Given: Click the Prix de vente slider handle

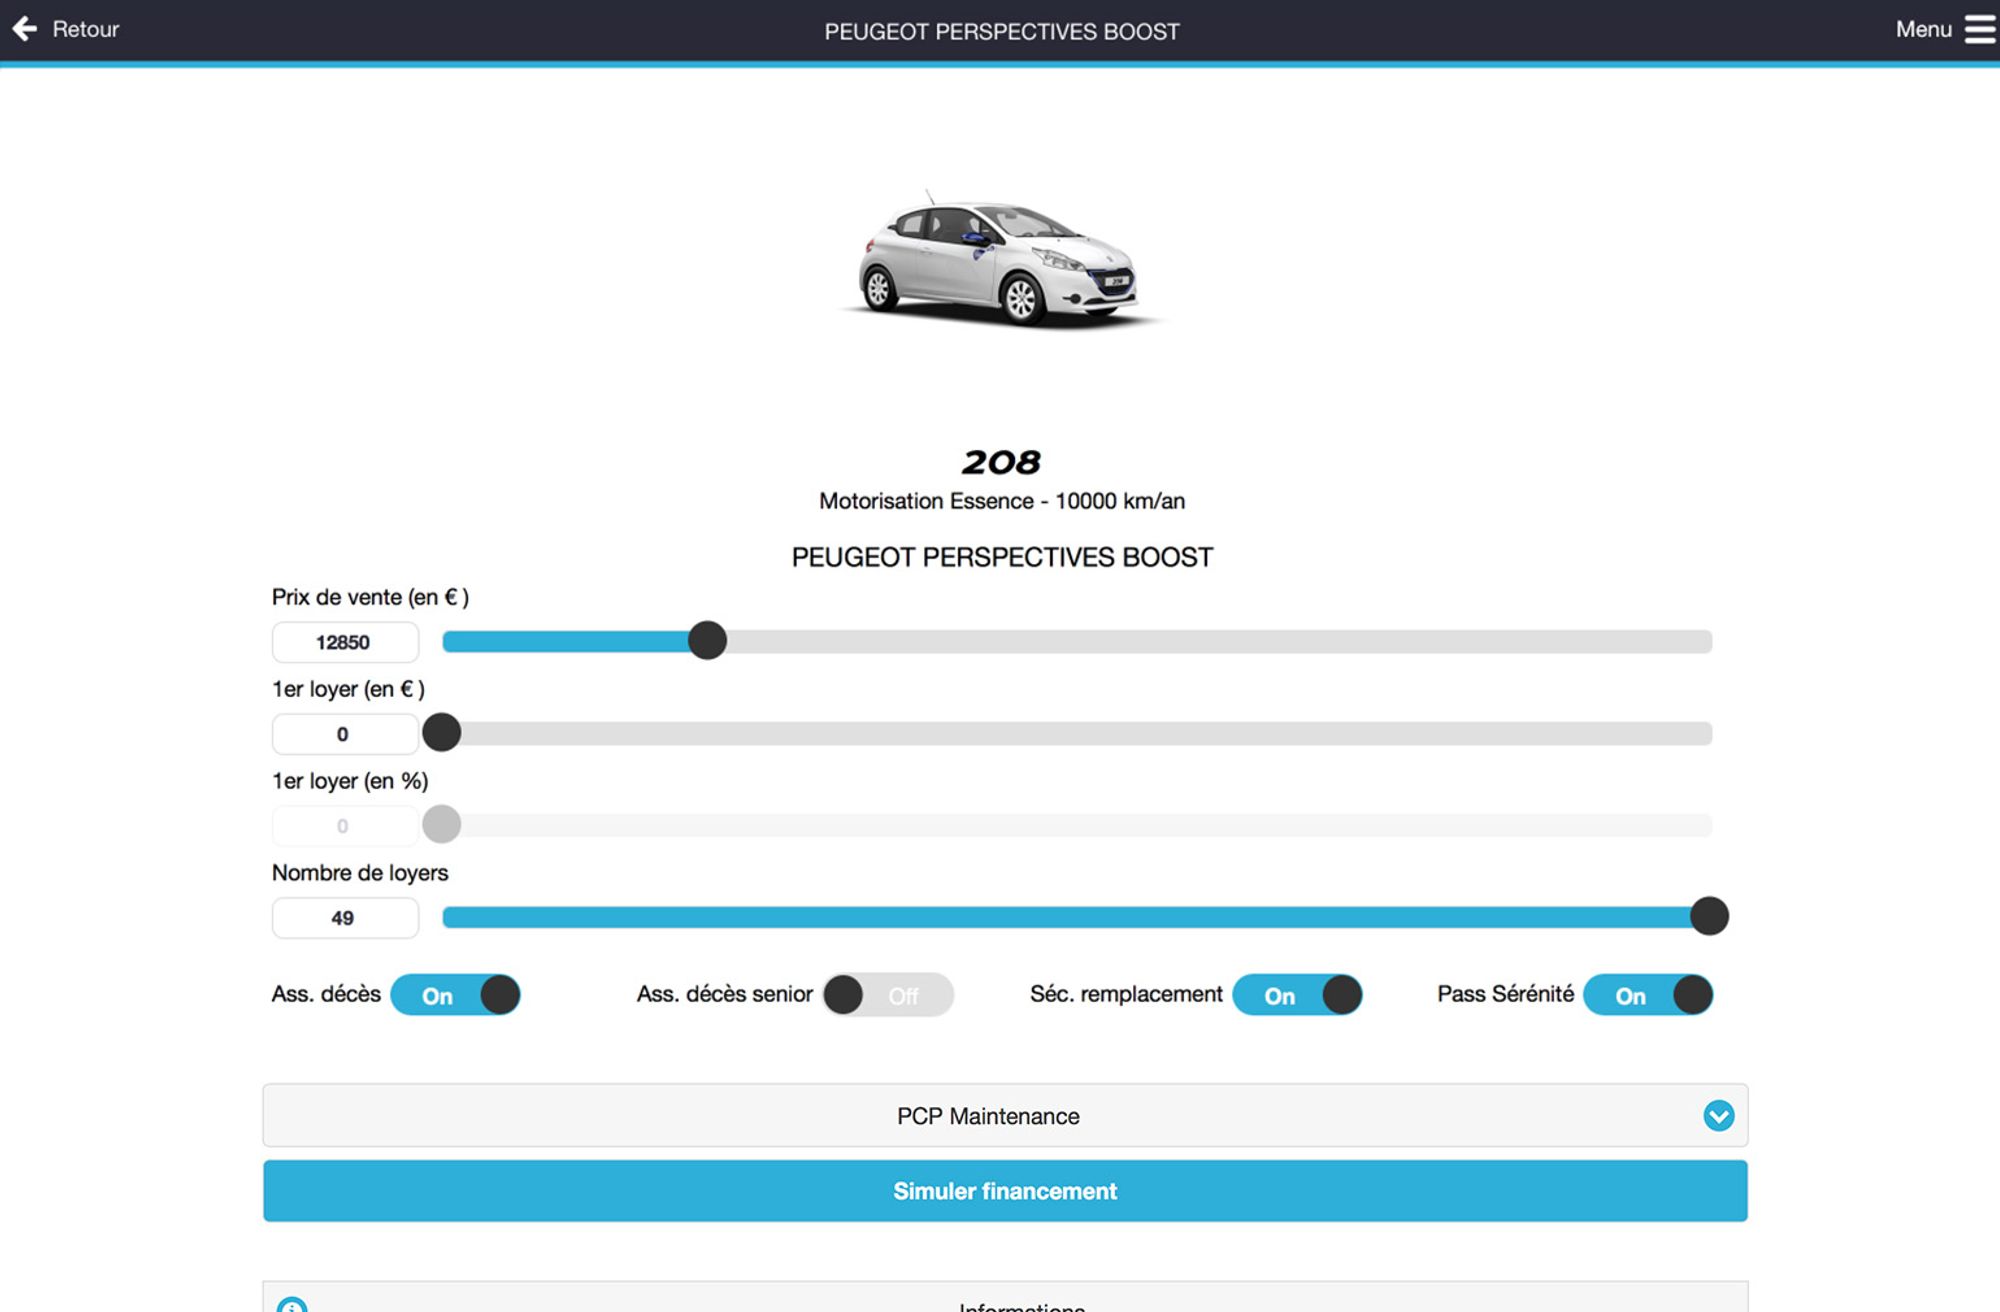Looking at the screenshot, I should pyautogui.click(x=707, y=640).
